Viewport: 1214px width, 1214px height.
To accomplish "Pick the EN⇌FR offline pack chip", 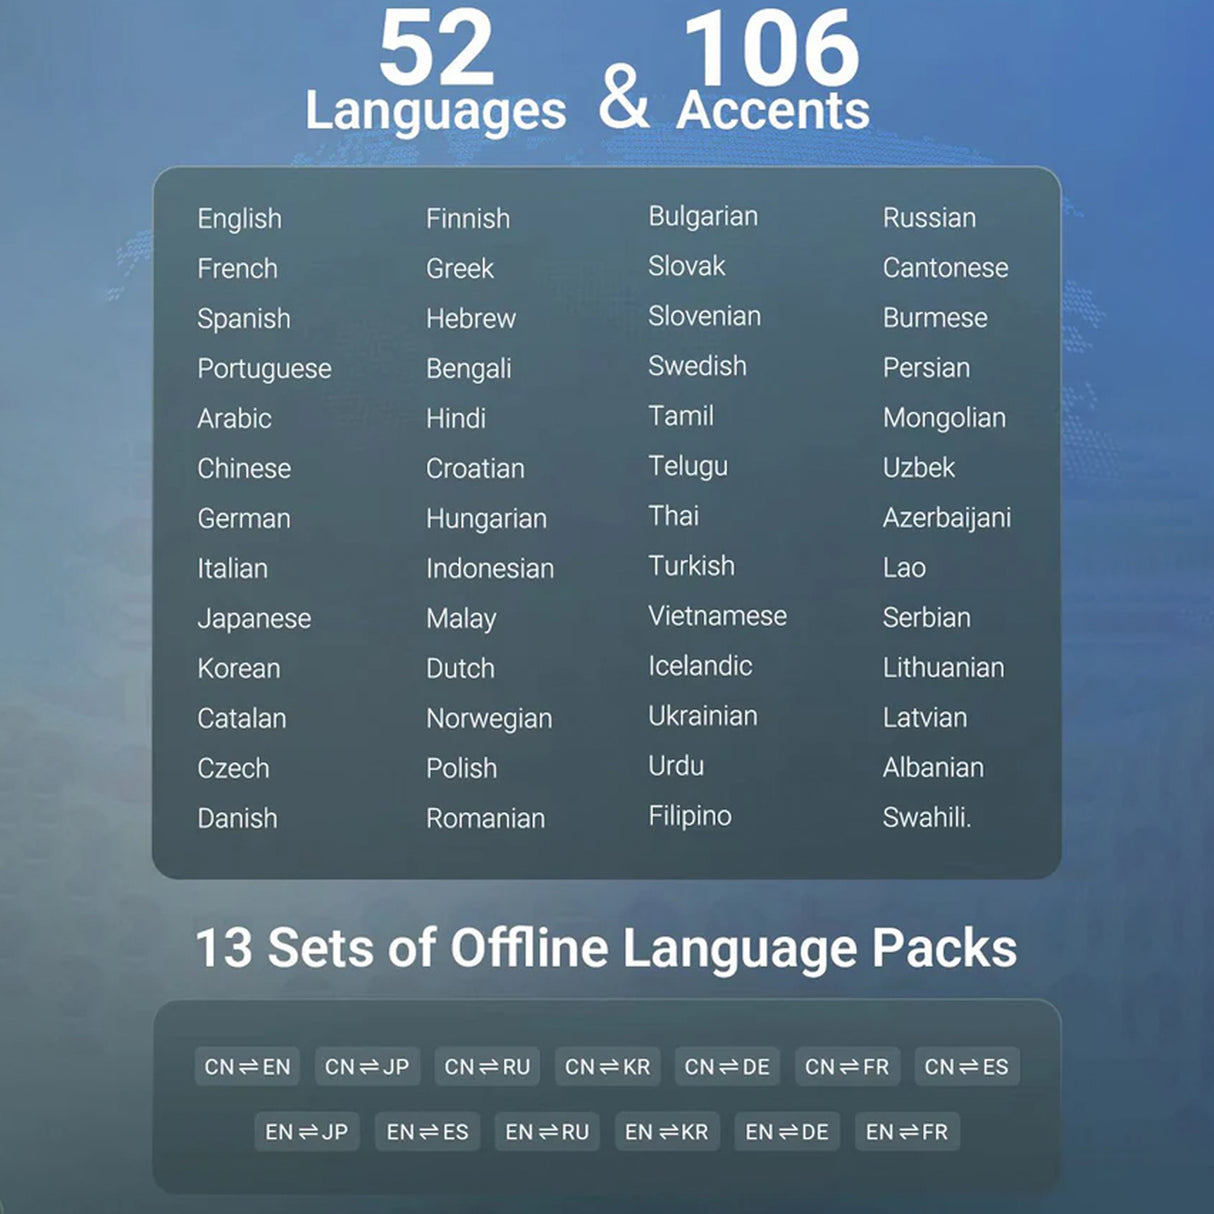I will pyautogui.click(x=907, y=1132).
